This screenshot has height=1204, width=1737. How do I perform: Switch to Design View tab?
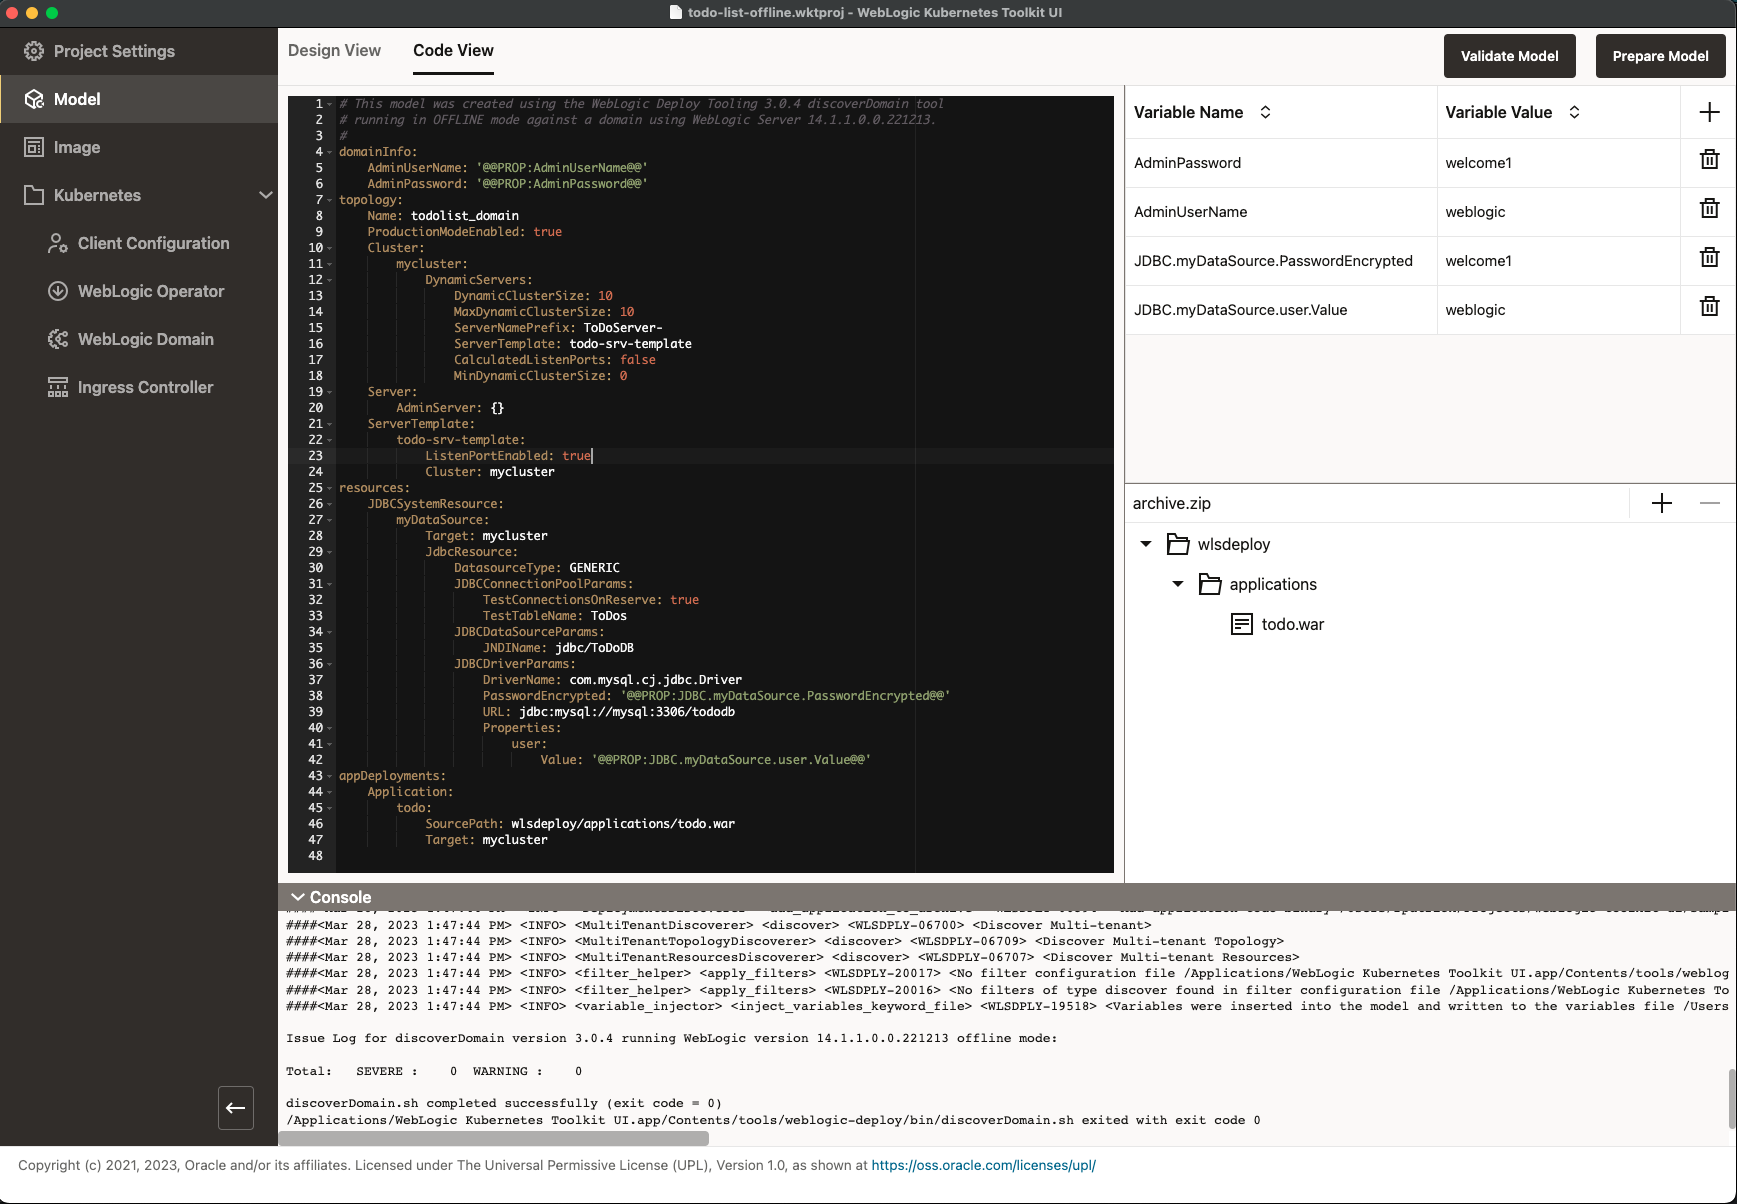pos(334,50)
